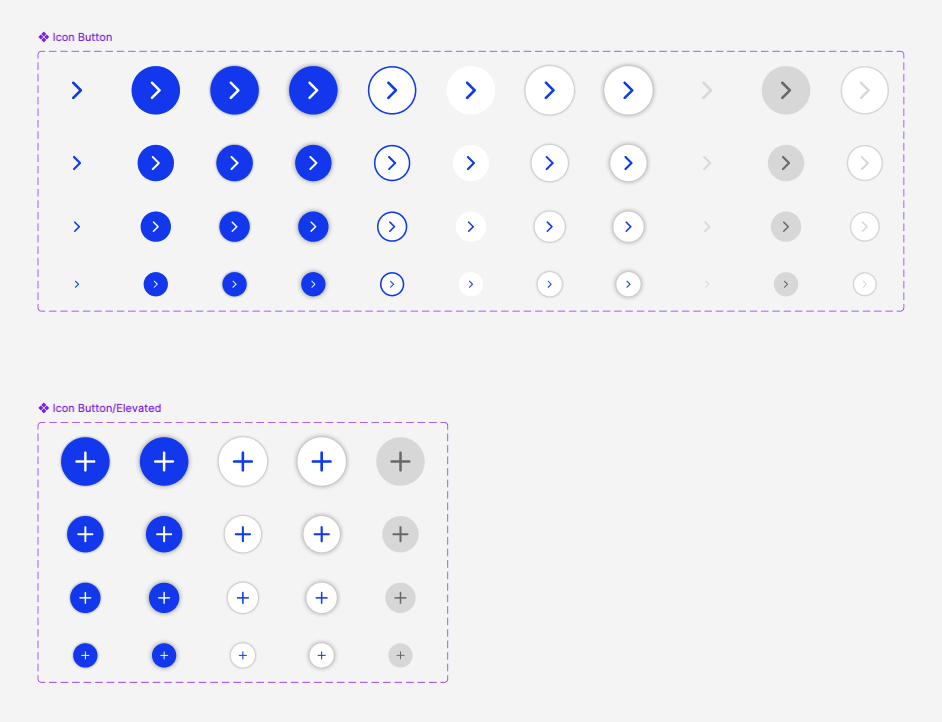This screenshot has width=942, height=722.
Task: Select the smallest white button with gray chevron
Action: [x=865, y=284]
